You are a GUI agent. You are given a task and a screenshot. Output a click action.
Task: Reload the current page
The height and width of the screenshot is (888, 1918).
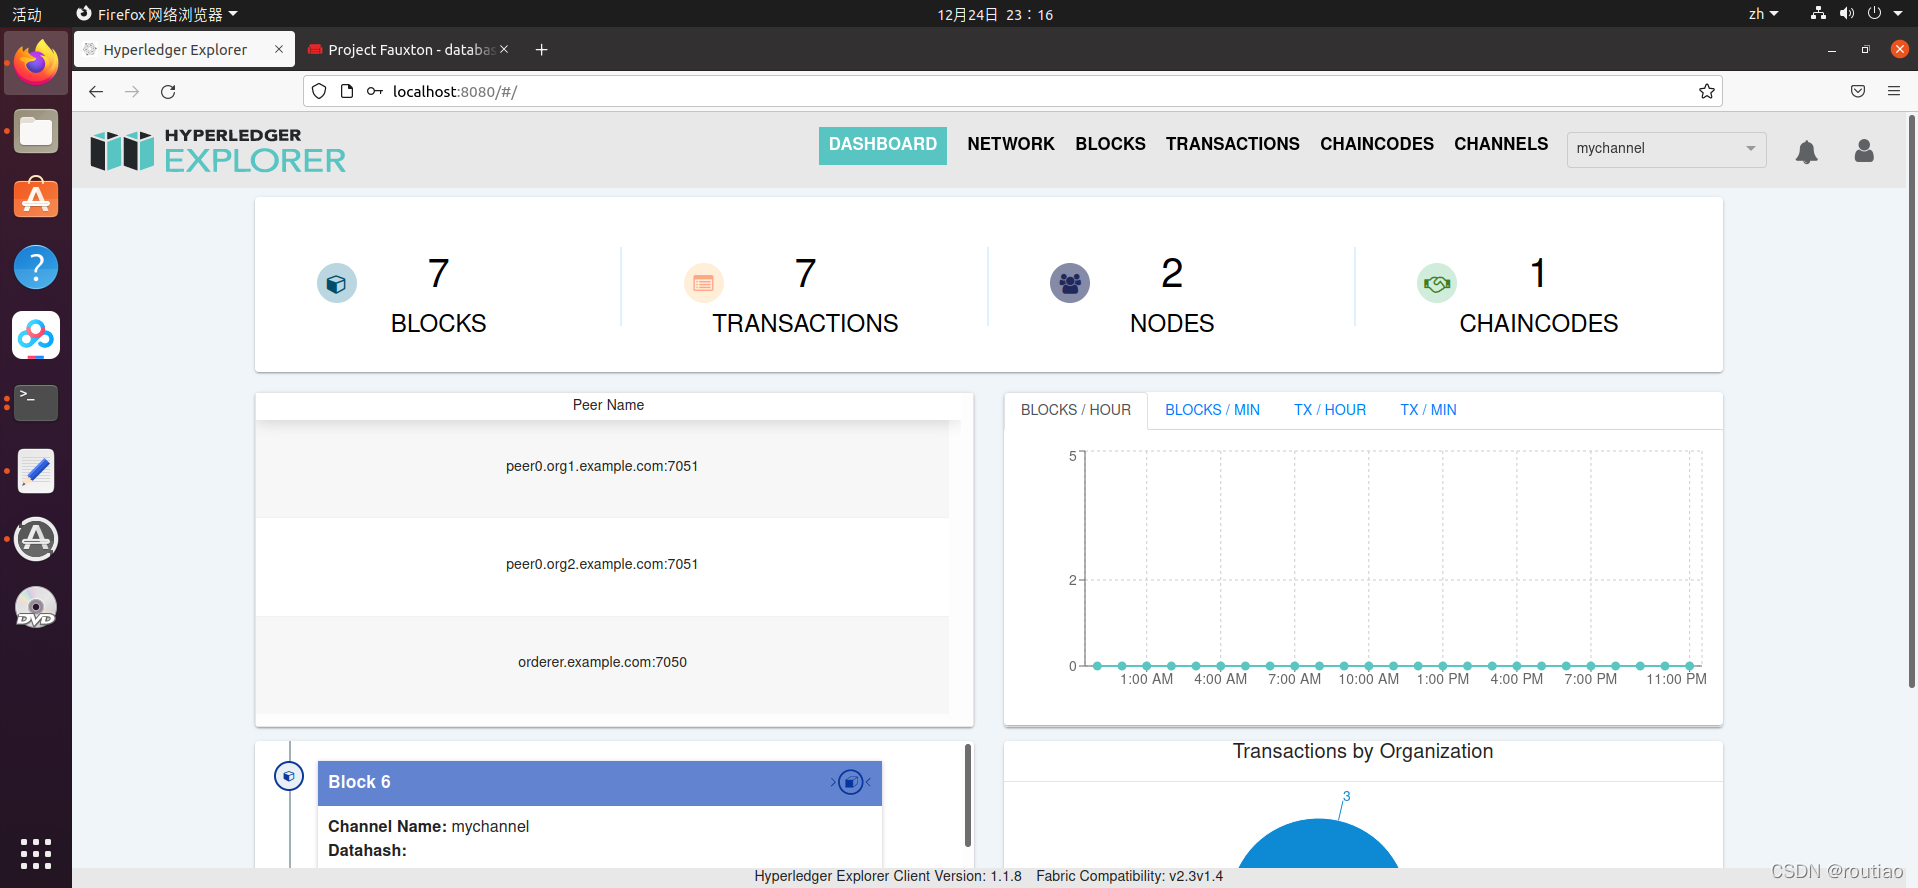tap(168, 91)
